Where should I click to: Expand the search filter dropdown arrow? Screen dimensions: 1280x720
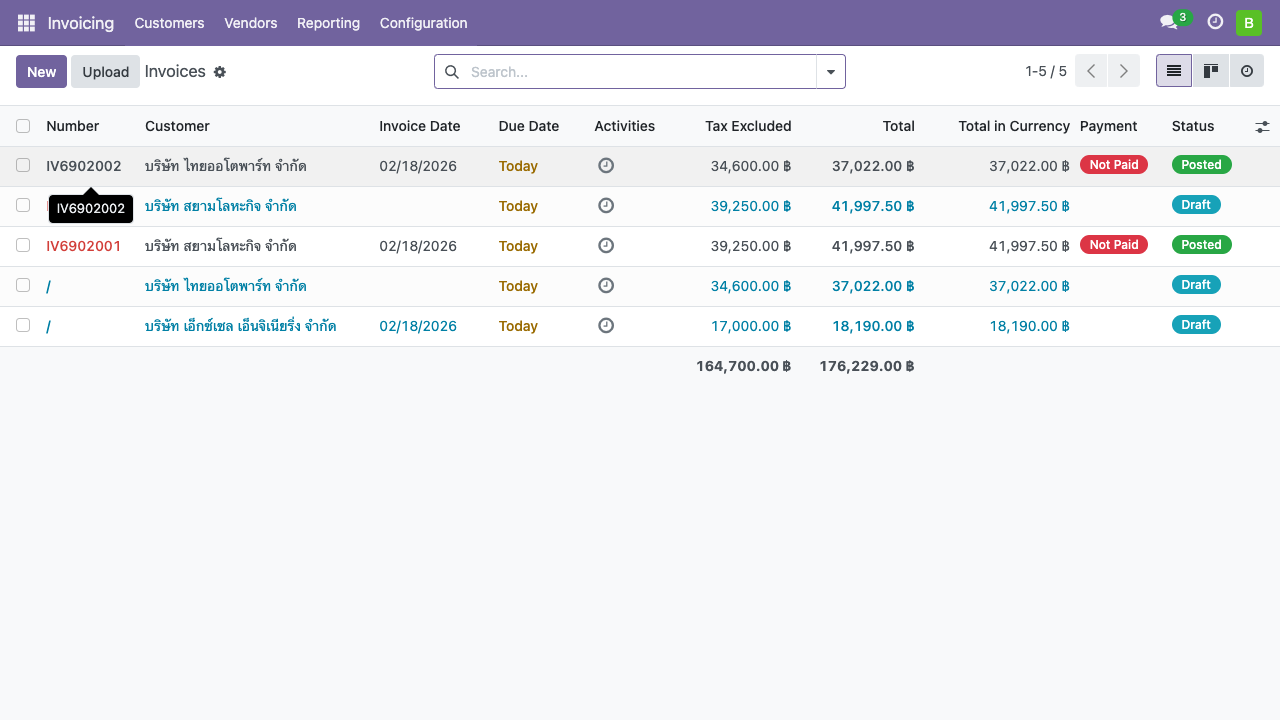tap(830, 72)
